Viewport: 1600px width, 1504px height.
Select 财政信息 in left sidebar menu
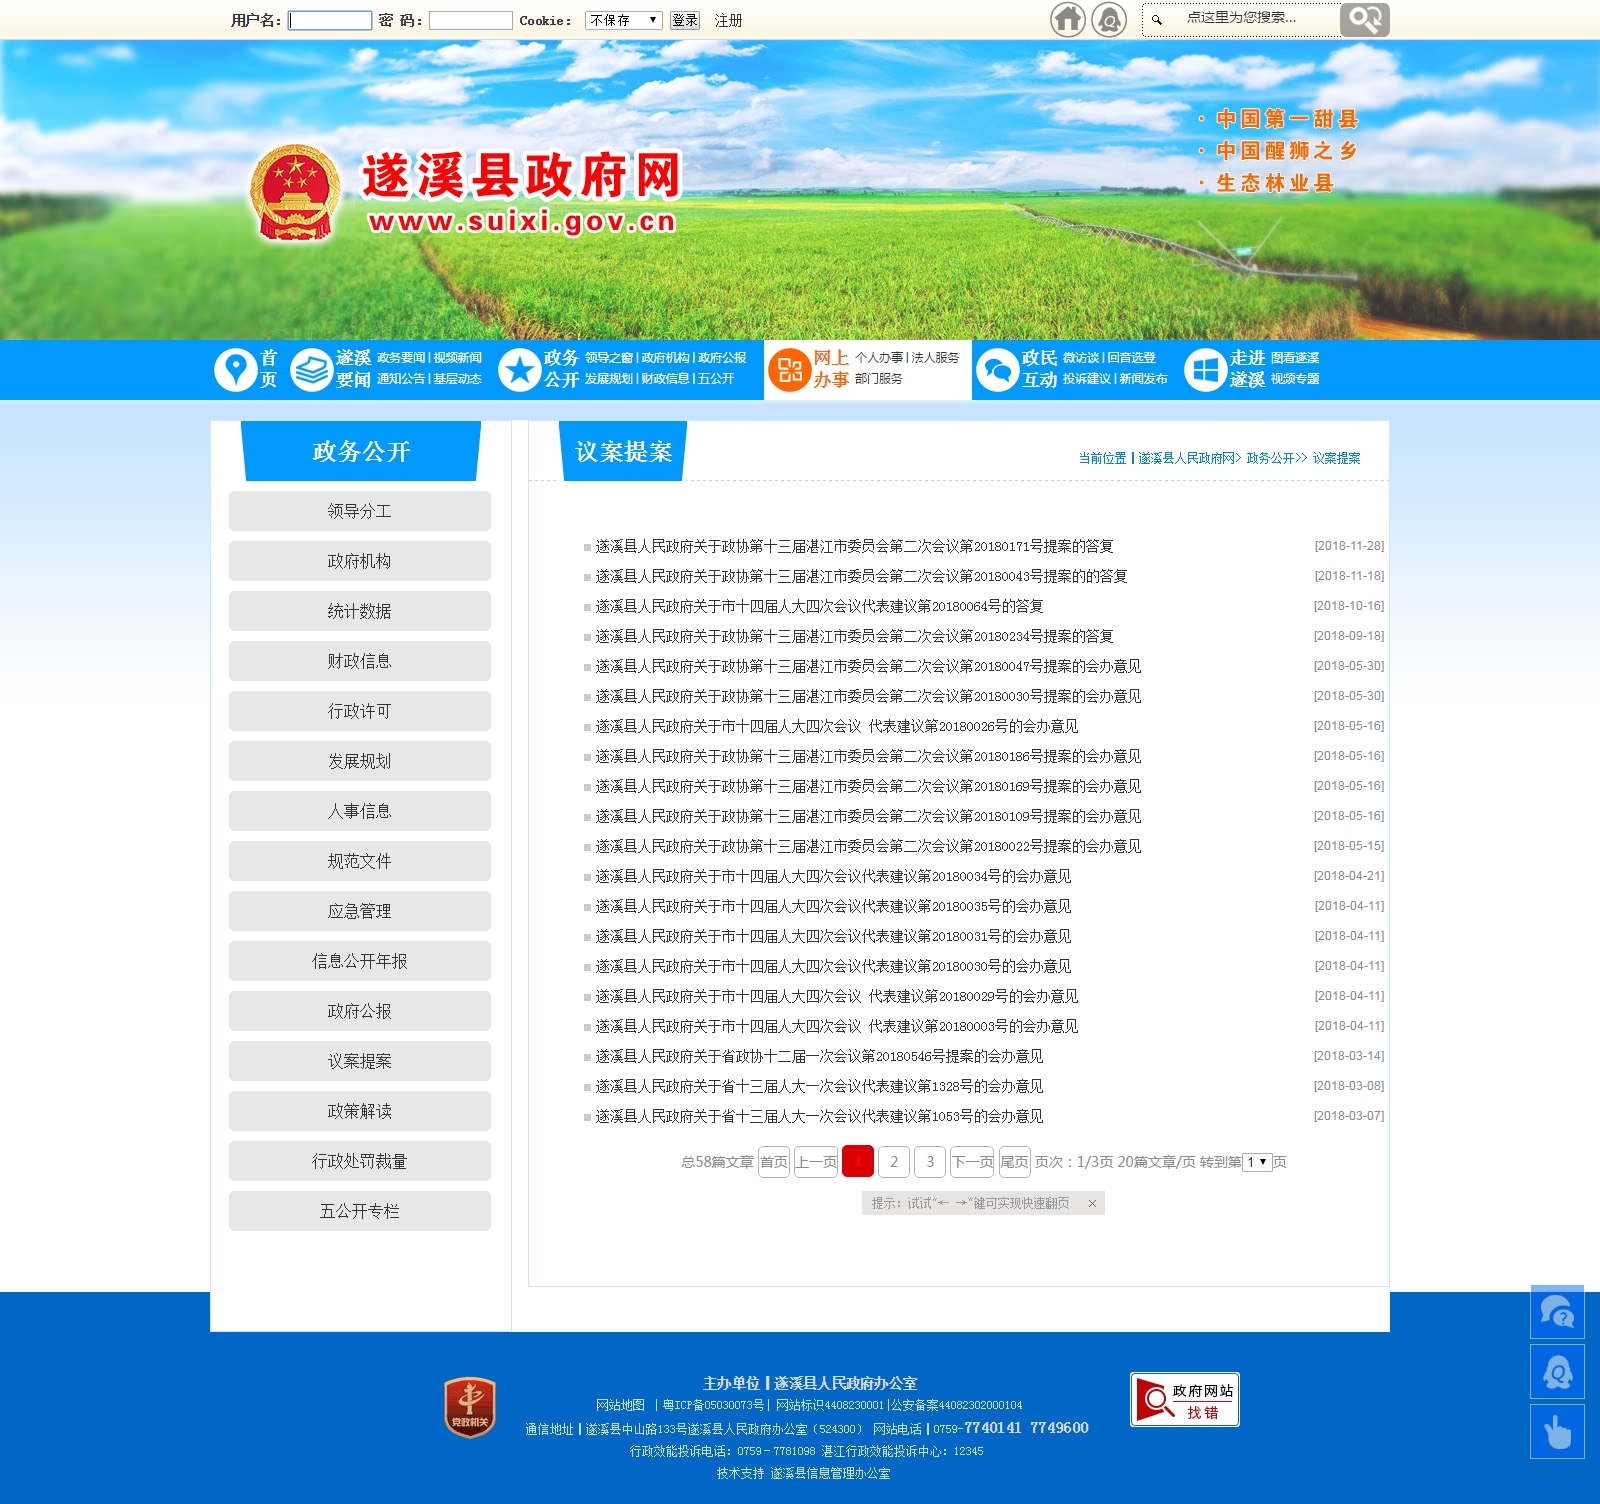tap(359, 661)
